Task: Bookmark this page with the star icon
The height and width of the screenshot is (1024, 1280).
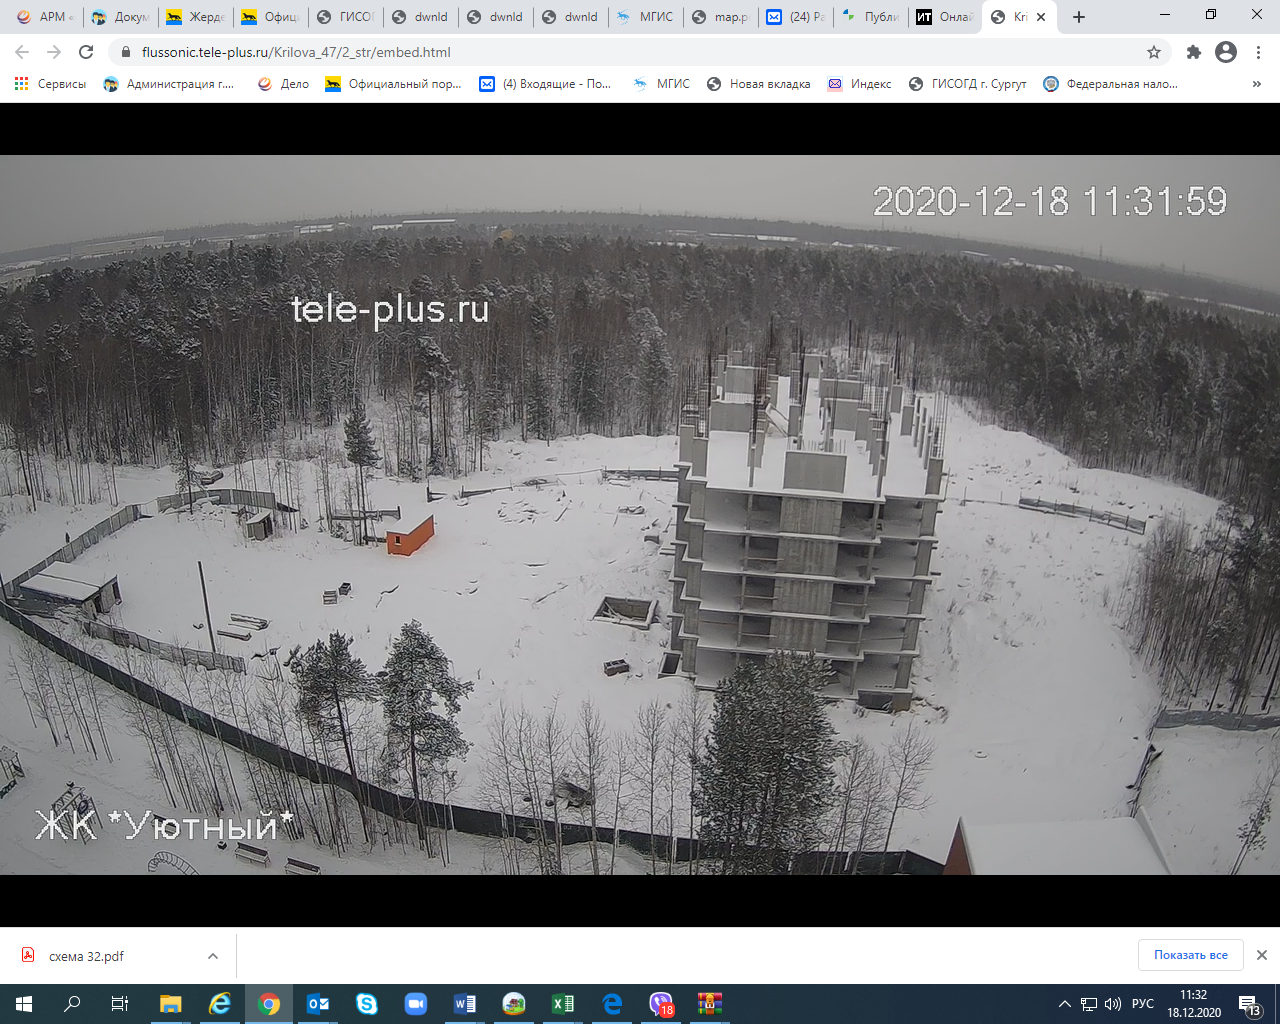Action: tap(1154, 52)
